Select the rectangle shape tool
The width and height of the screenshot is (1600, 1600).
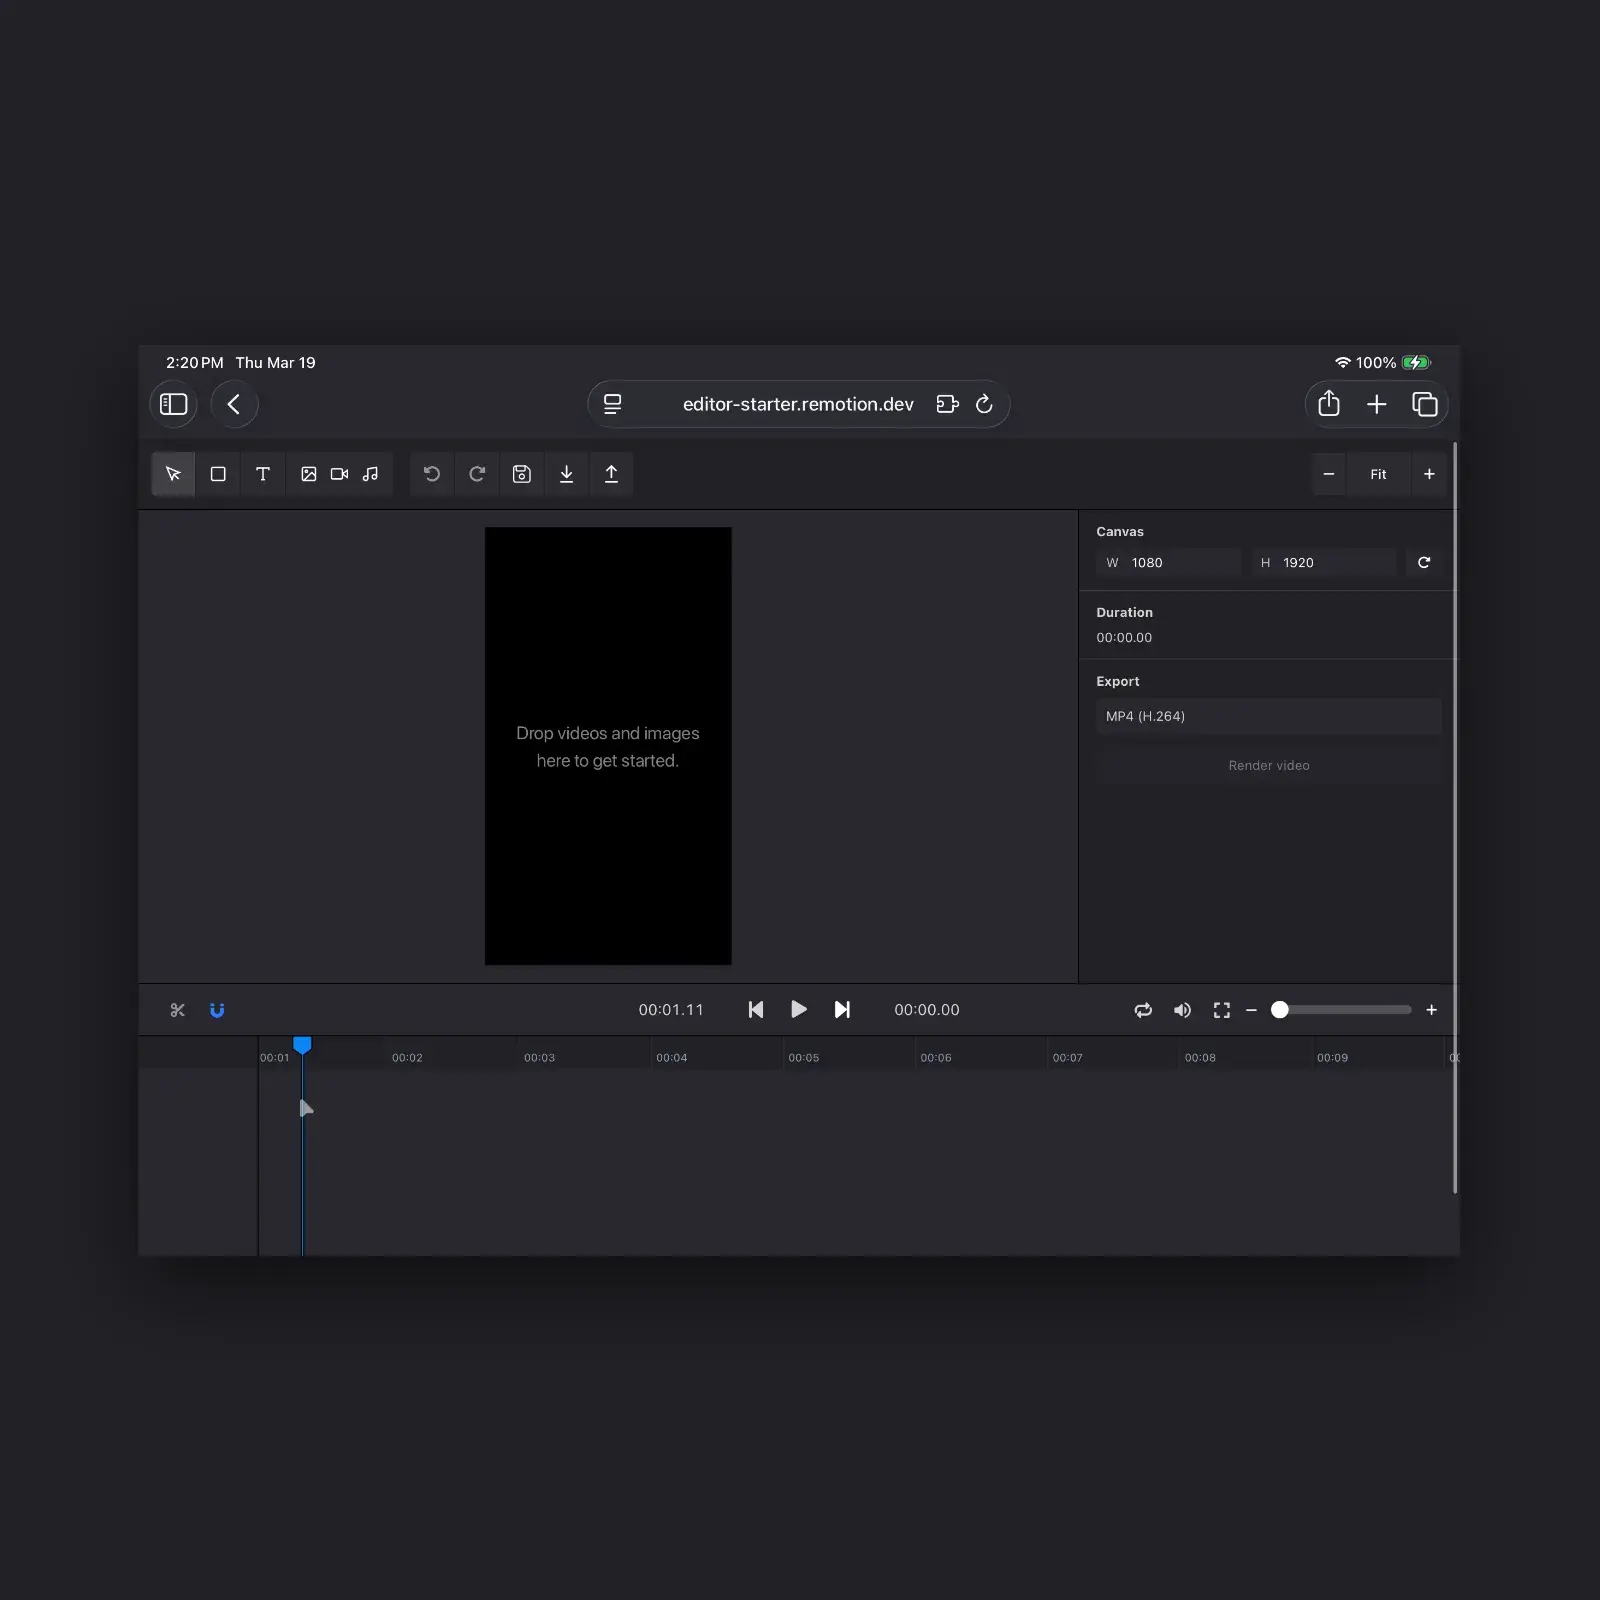pyautogui.click(x=218, y=474)
